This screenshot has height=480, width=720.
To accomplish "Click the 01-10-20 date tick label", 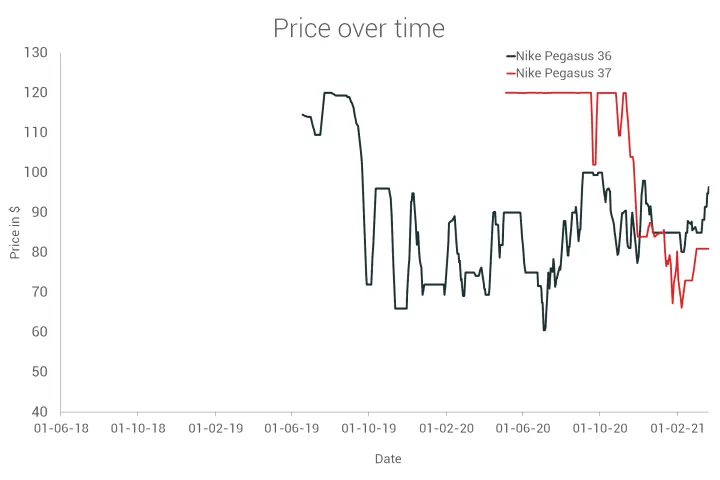I will pos(599,428).
